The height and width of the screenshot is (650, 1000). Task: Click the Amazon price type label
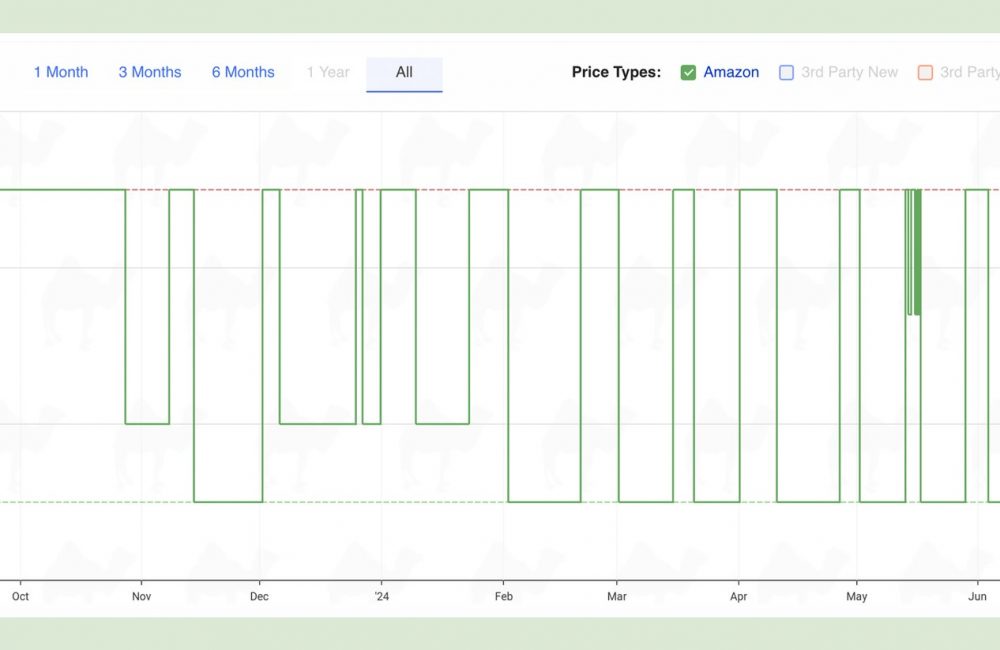[731, 72]
